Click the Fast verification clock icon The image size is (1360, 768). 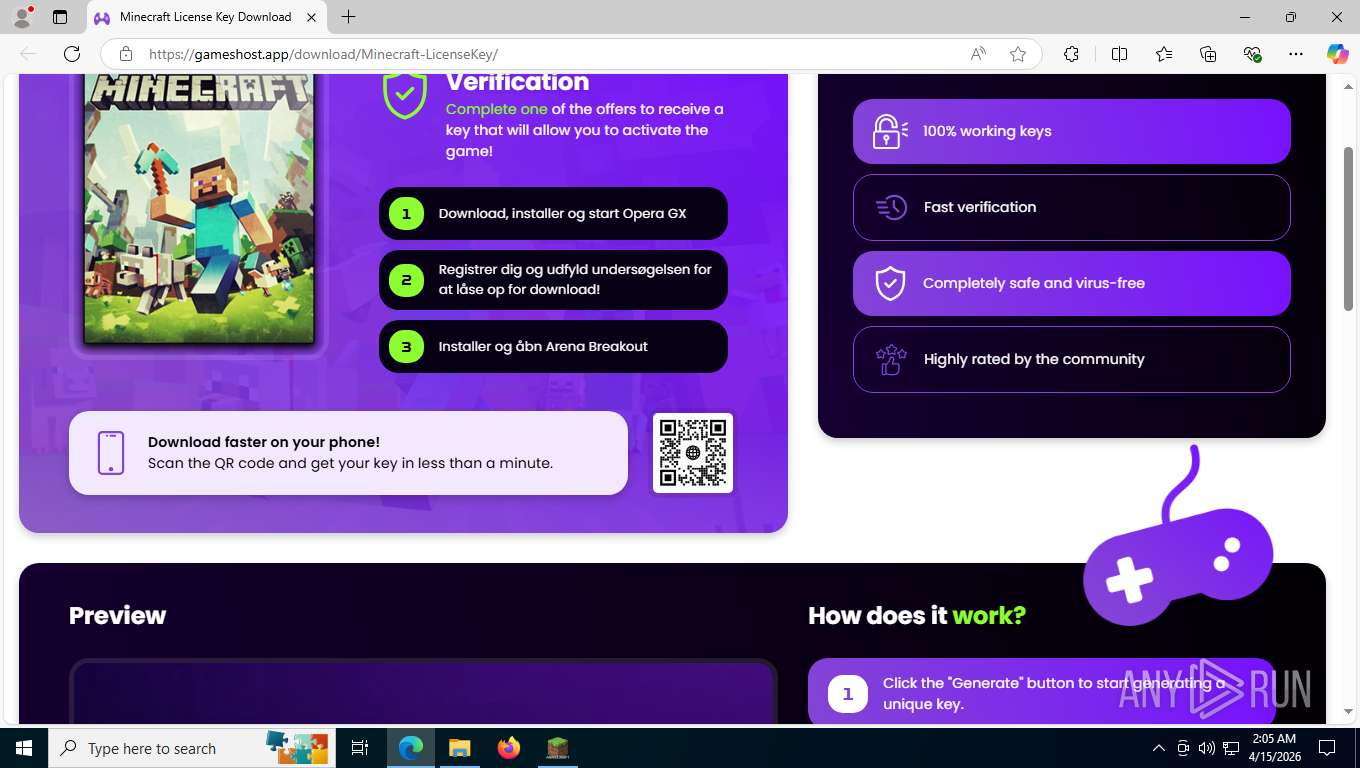coord(891,207)
